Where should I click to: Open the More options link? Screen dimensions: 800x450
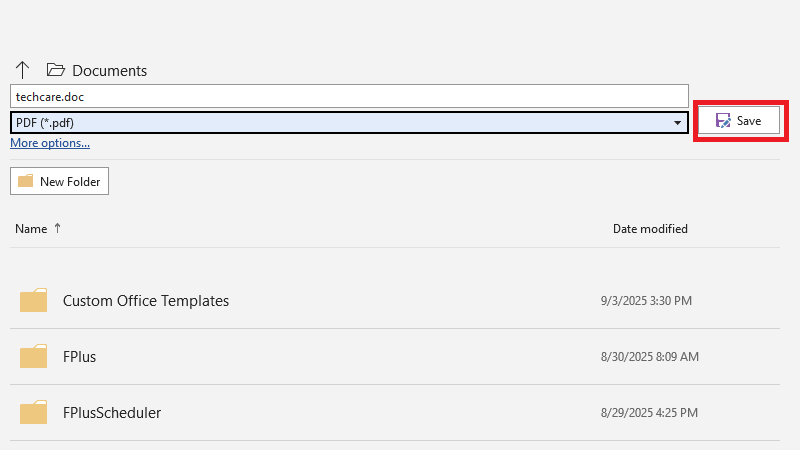(50, 143)
